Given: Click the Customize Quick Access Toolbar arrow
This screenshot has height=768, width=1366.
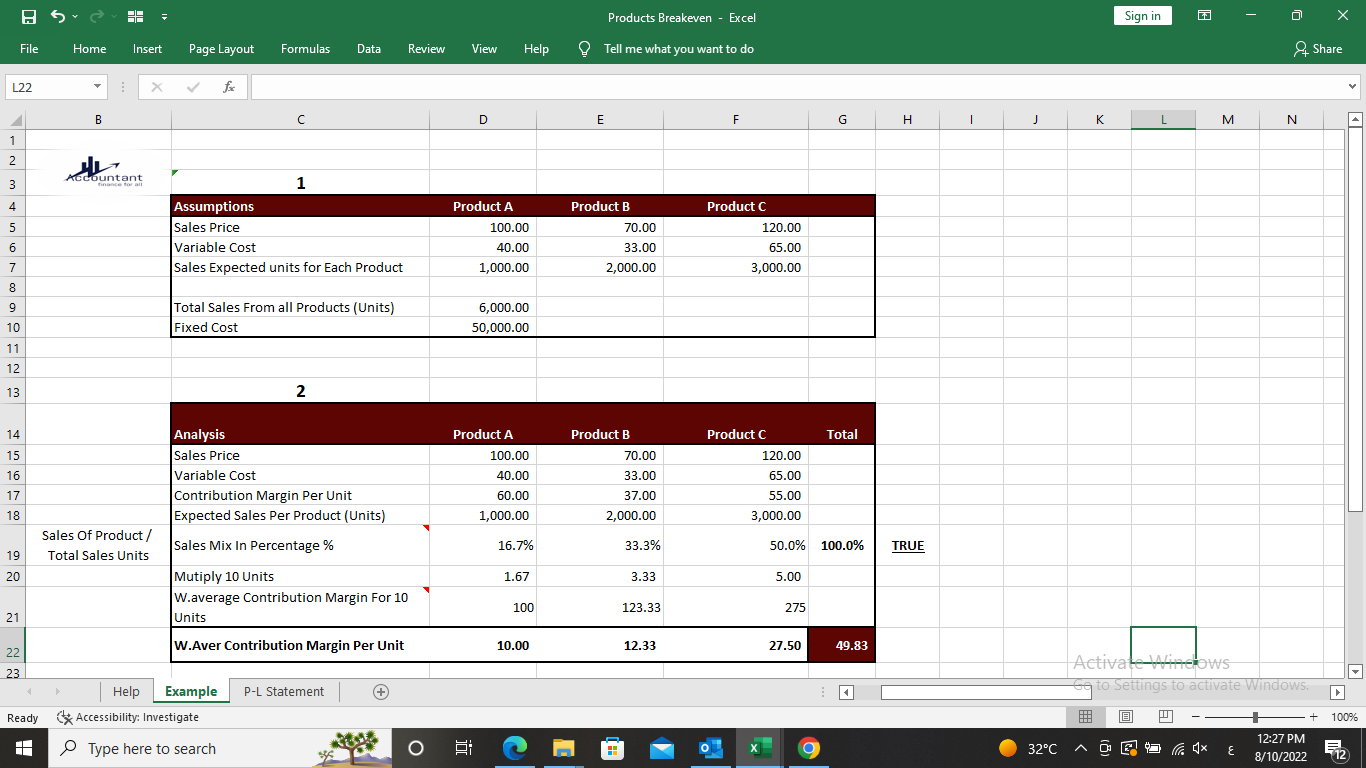Looking at the screenshot, I should tap(163, 17).
